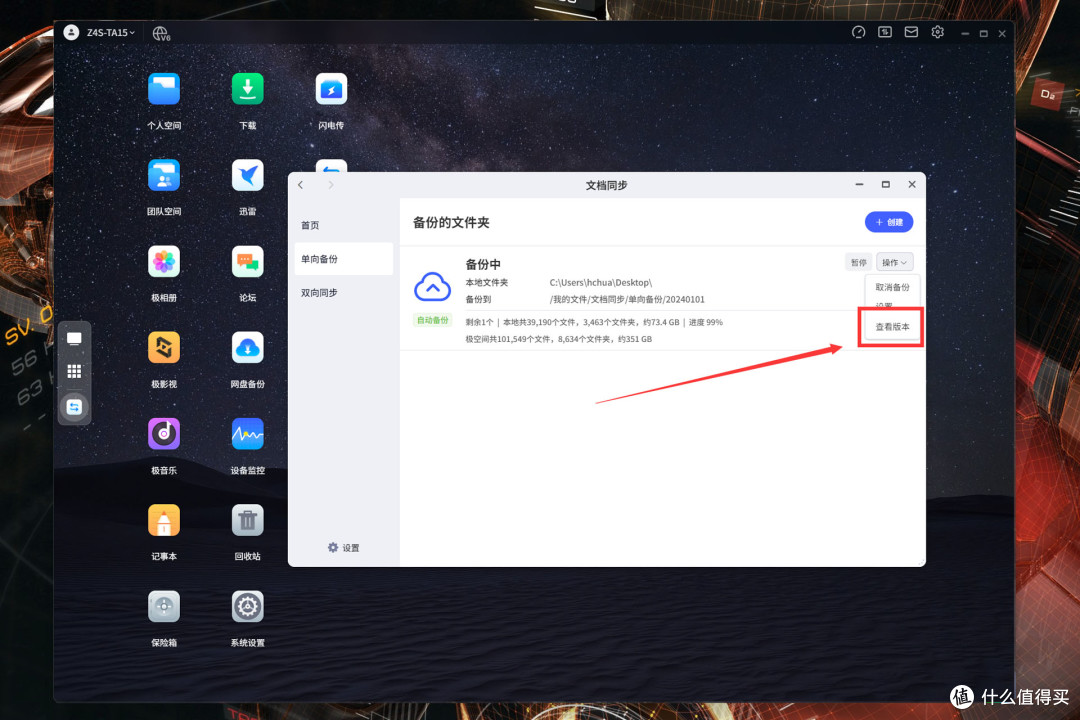The image size is (1080, 720).
Task: Open the 下载 download app icon
Action: click(247, 90)
